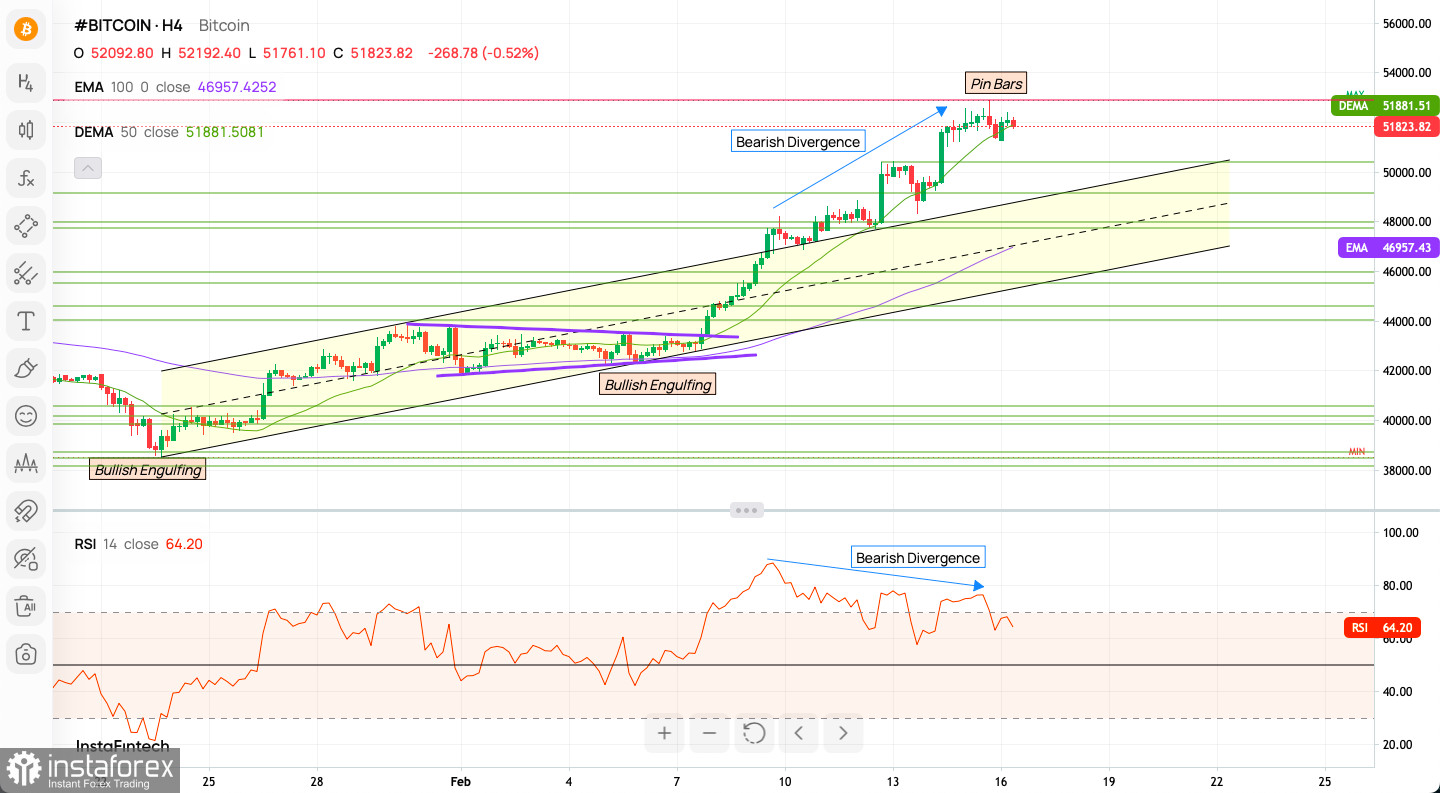Reset the chart view
Screen dimensions: 1440x793
(x=754, y=733)
